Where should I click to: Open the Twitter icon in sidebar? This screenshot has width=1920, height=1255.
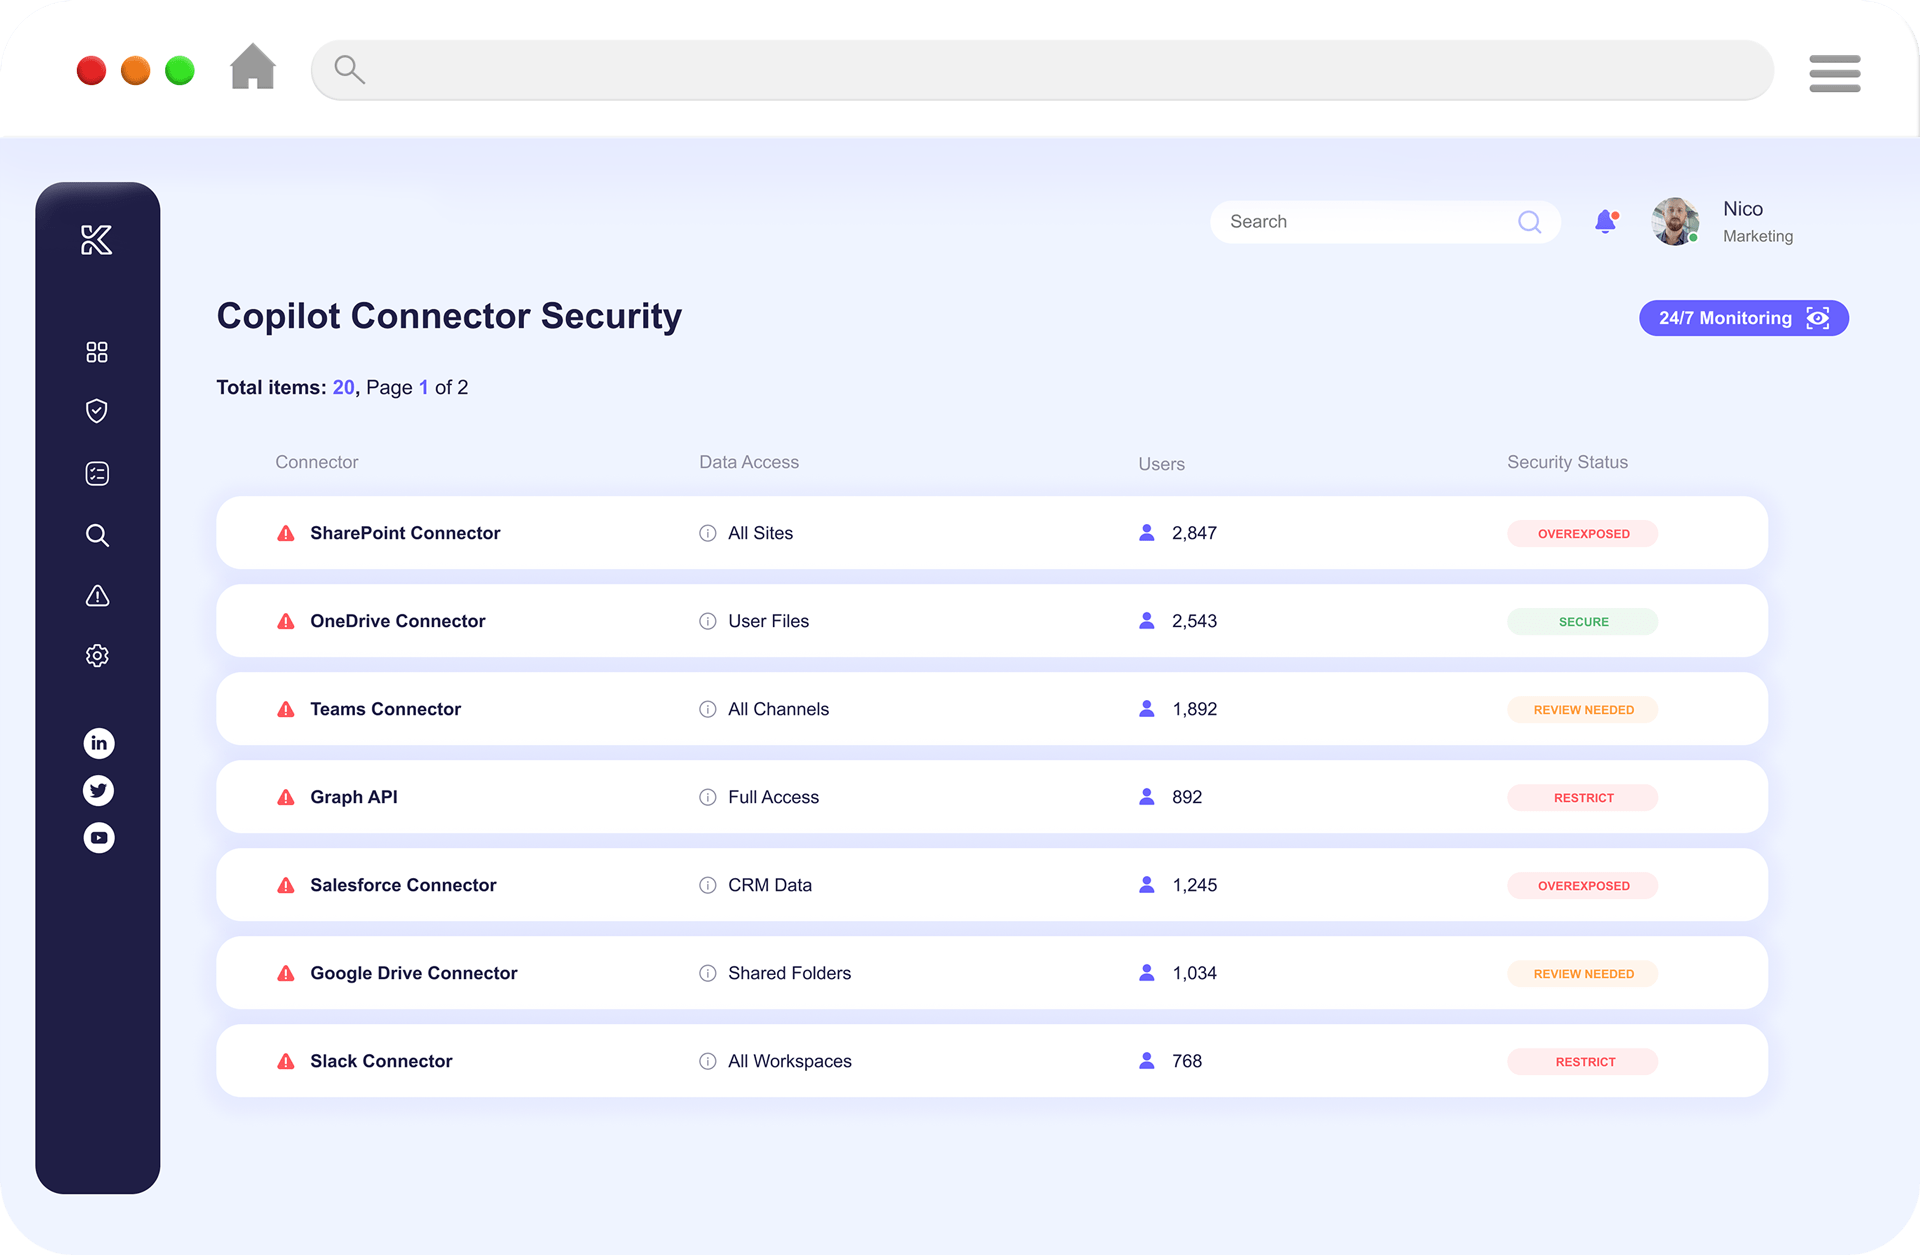(98, 790)
